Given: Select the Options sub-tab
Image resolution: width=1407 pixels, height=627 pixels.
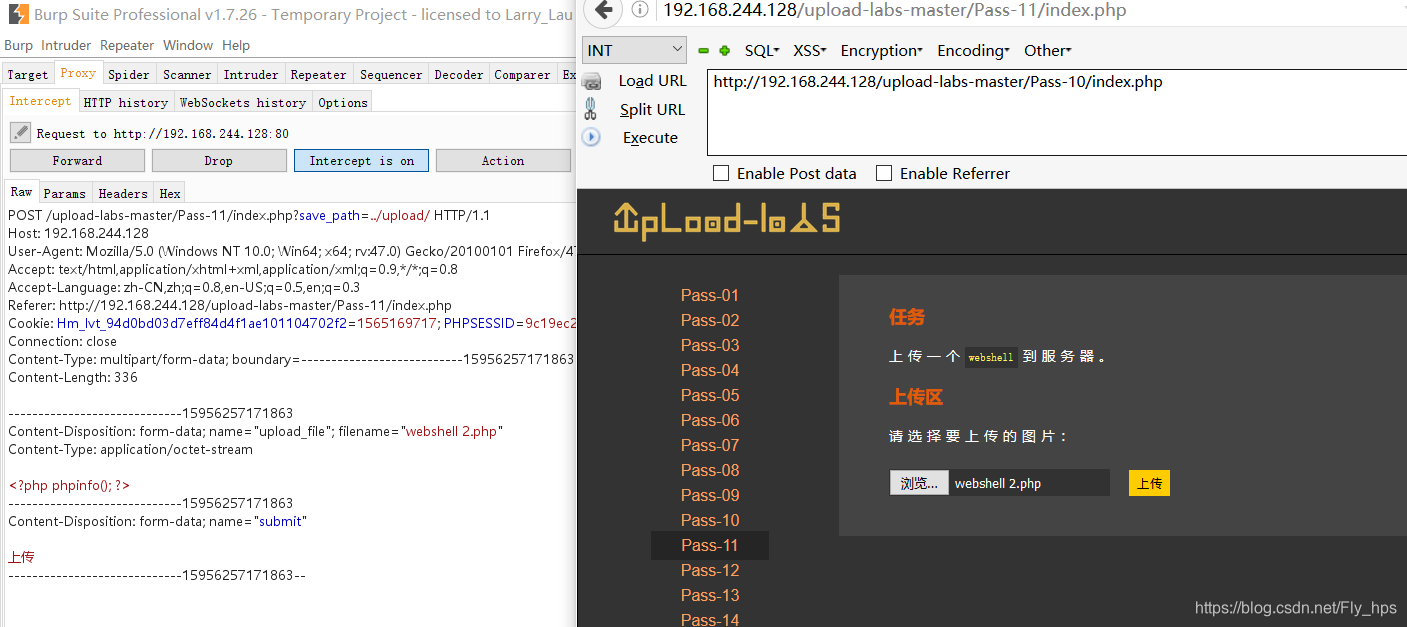Looking at the screenshot, I should click(x=343, y=102).
